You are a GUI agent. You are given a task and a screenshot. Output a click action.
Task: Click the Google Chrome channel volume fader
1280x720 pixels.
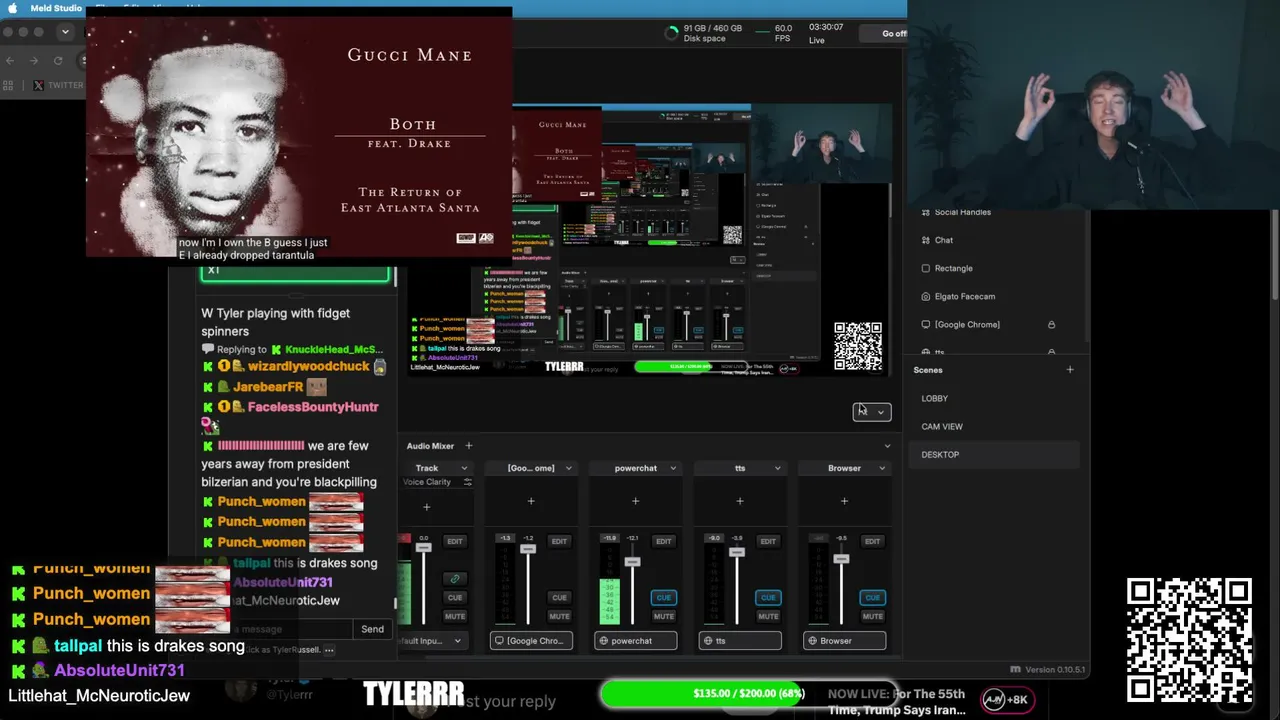pyautogui.click(x=528, y=549)
